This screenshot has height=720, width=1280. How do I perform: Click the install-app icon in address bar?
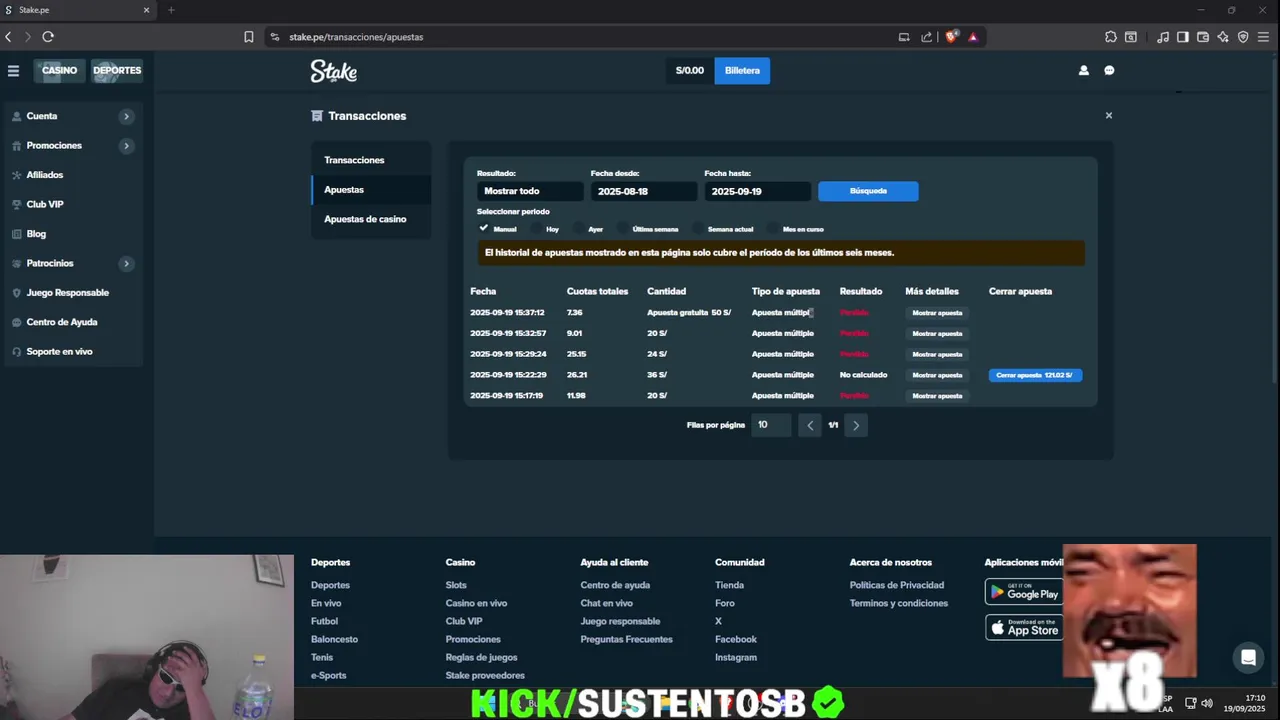904,37
